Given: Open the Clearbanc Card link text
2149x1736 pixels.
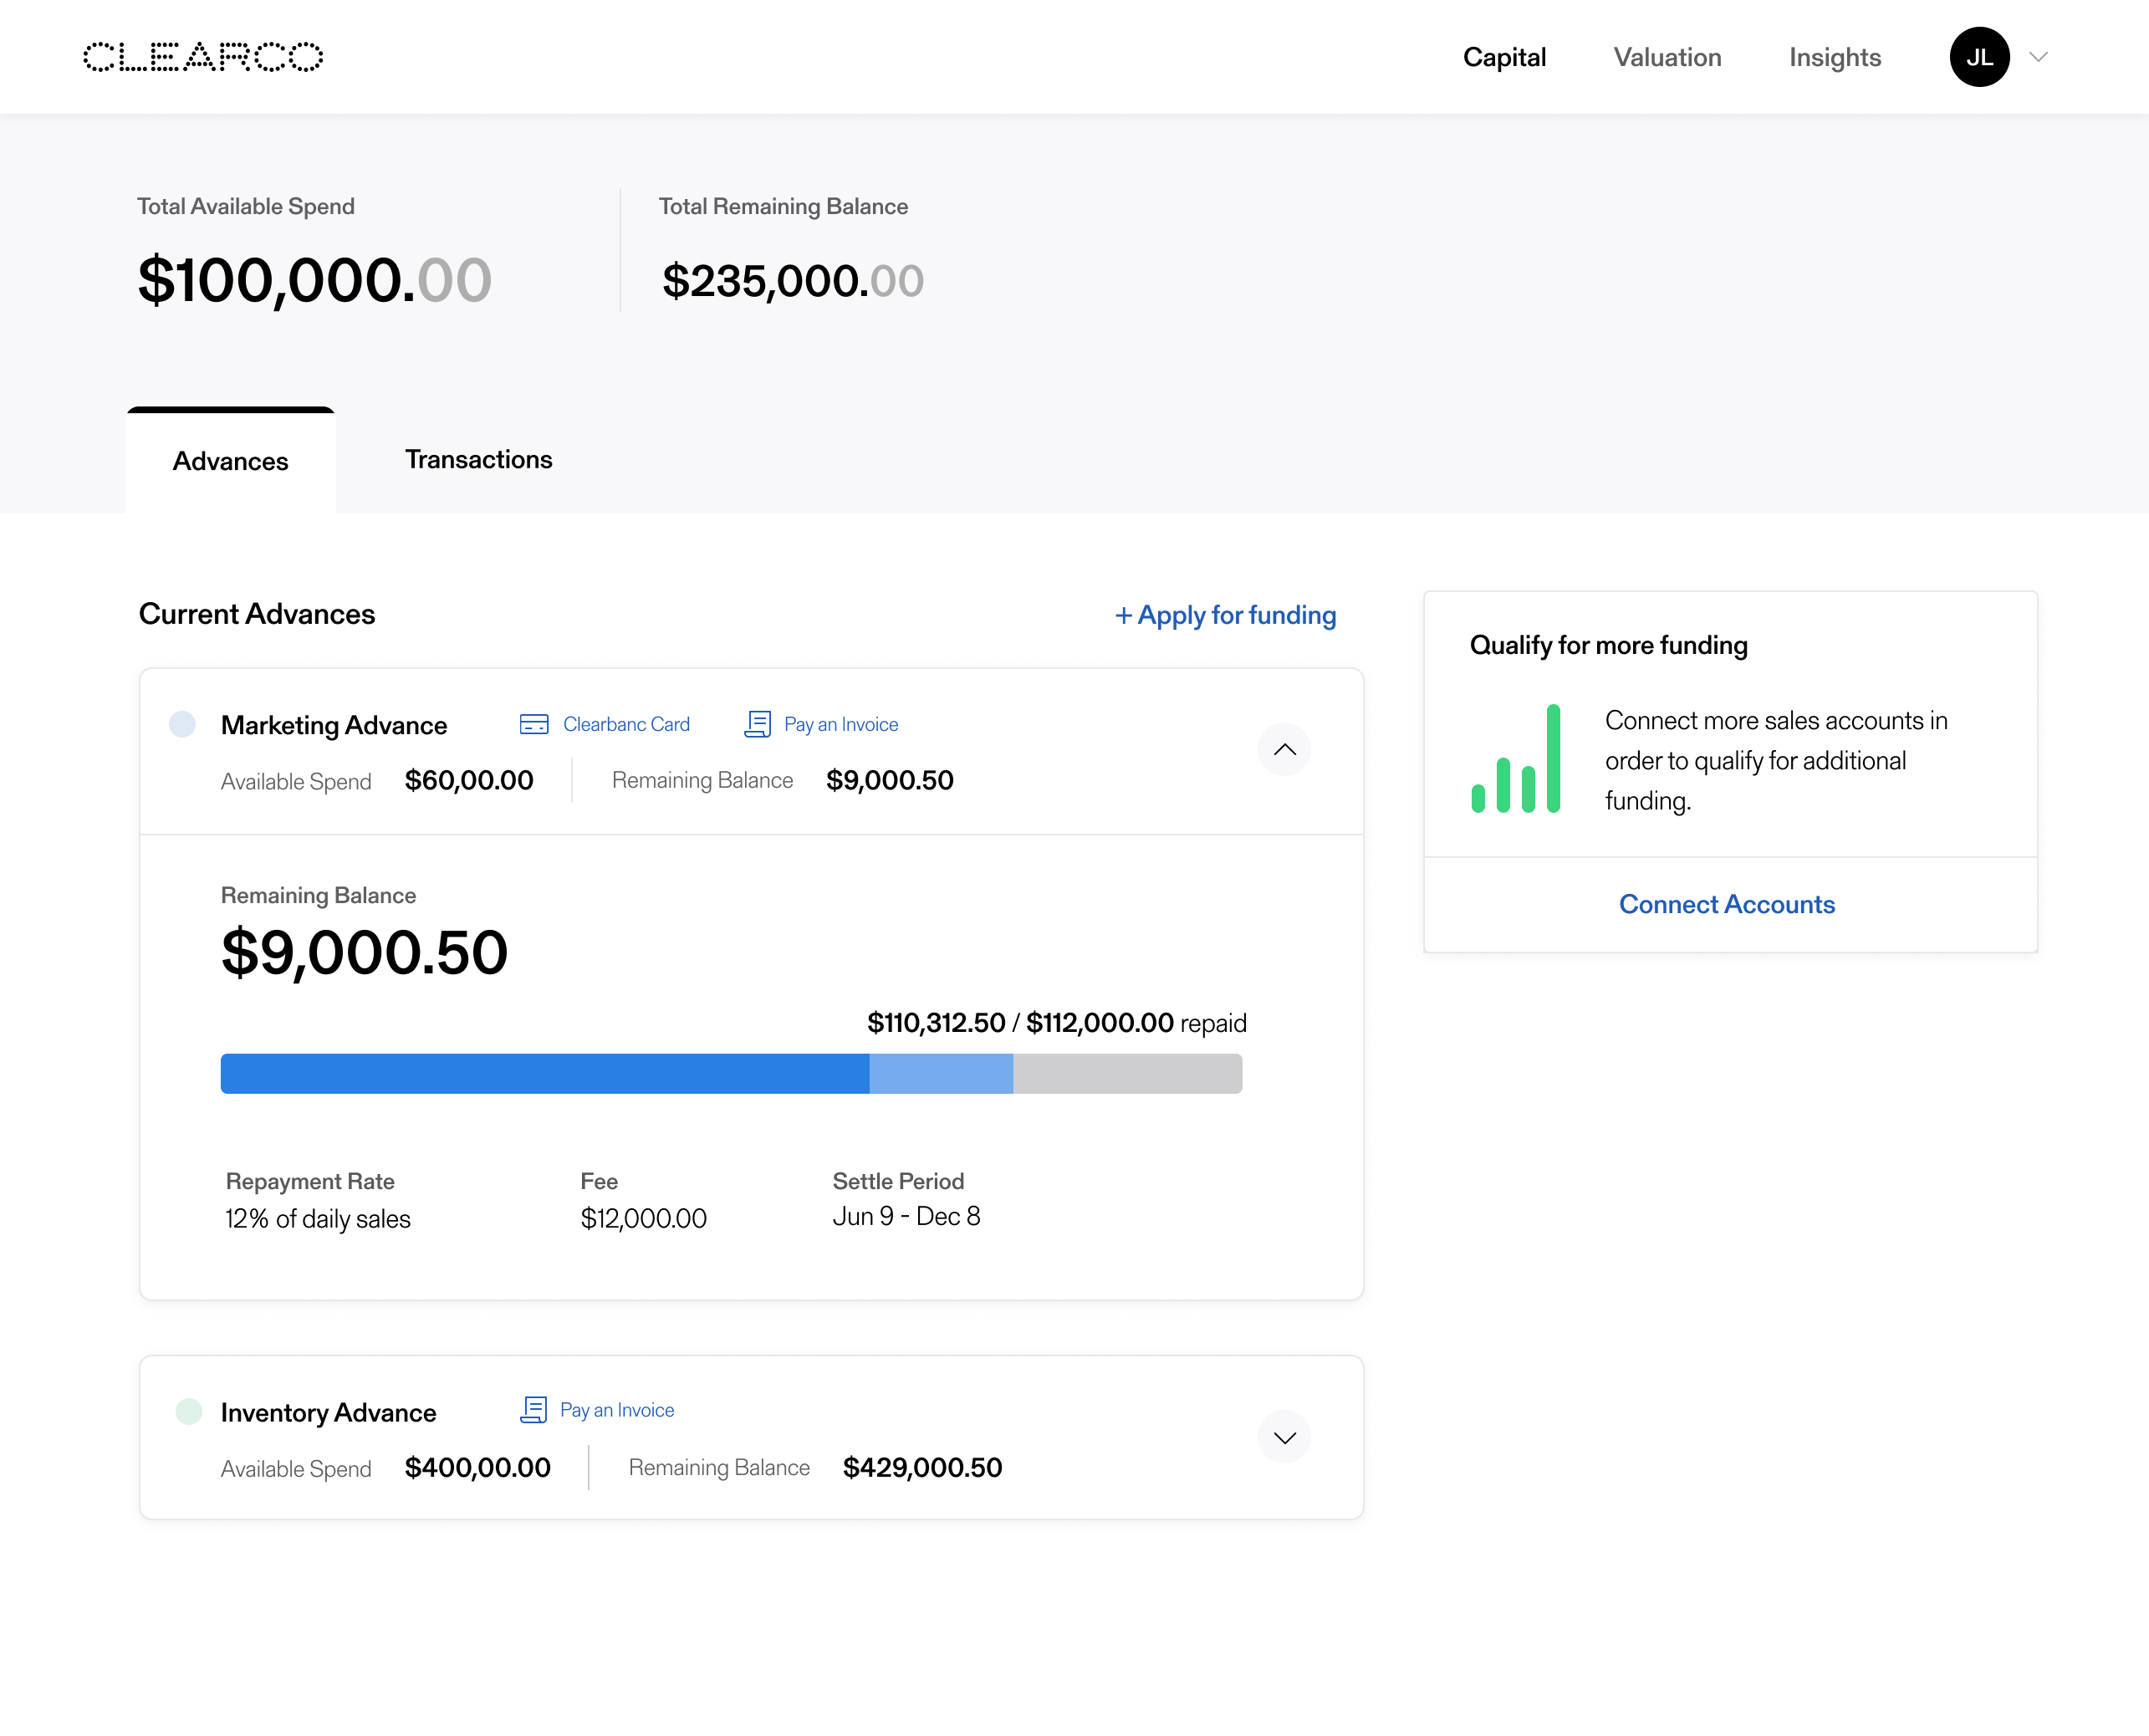Looking at the screenshot, I should click(x=626, y=724).
